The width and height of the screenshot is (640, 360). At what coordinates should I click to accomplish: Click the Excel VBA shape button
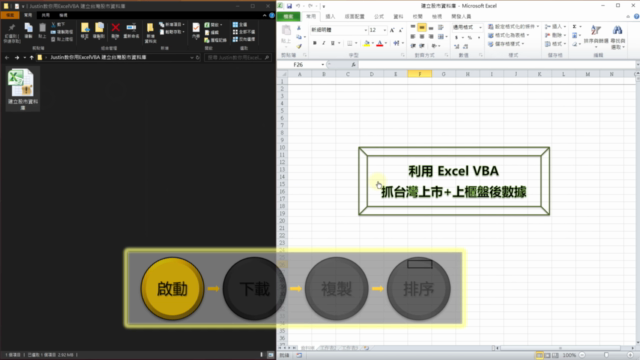click(454, 181)
